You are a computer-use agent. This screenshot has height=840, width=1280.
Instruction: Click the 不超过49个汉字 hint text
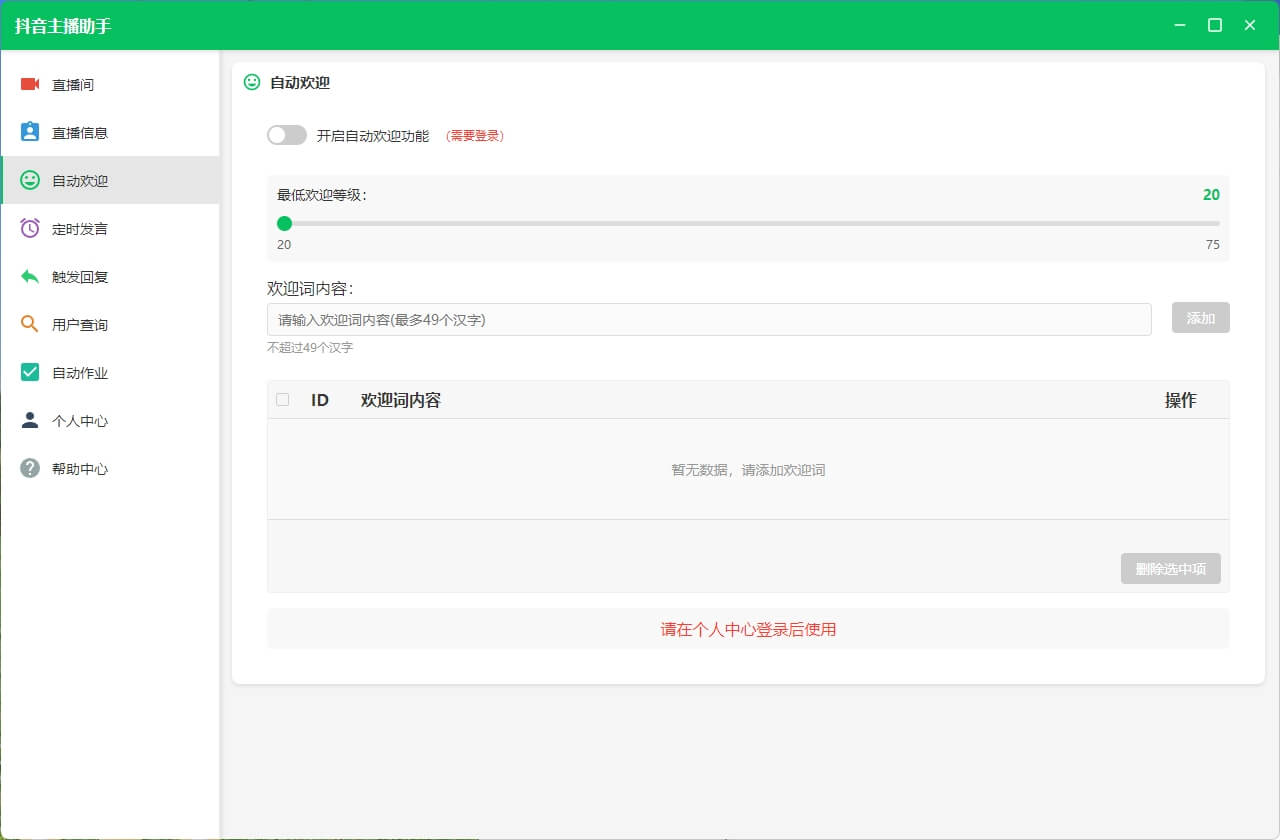pyautogui.click(x=310, y=348)
